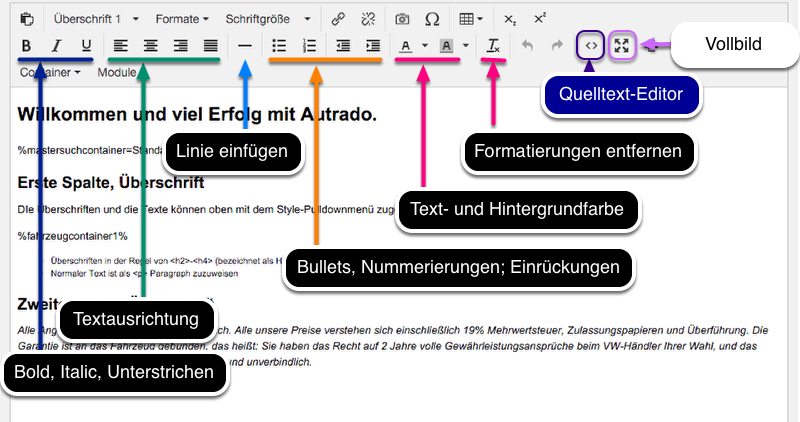
Task: Toggle numbered list
Action: click(x=309, y=46)
